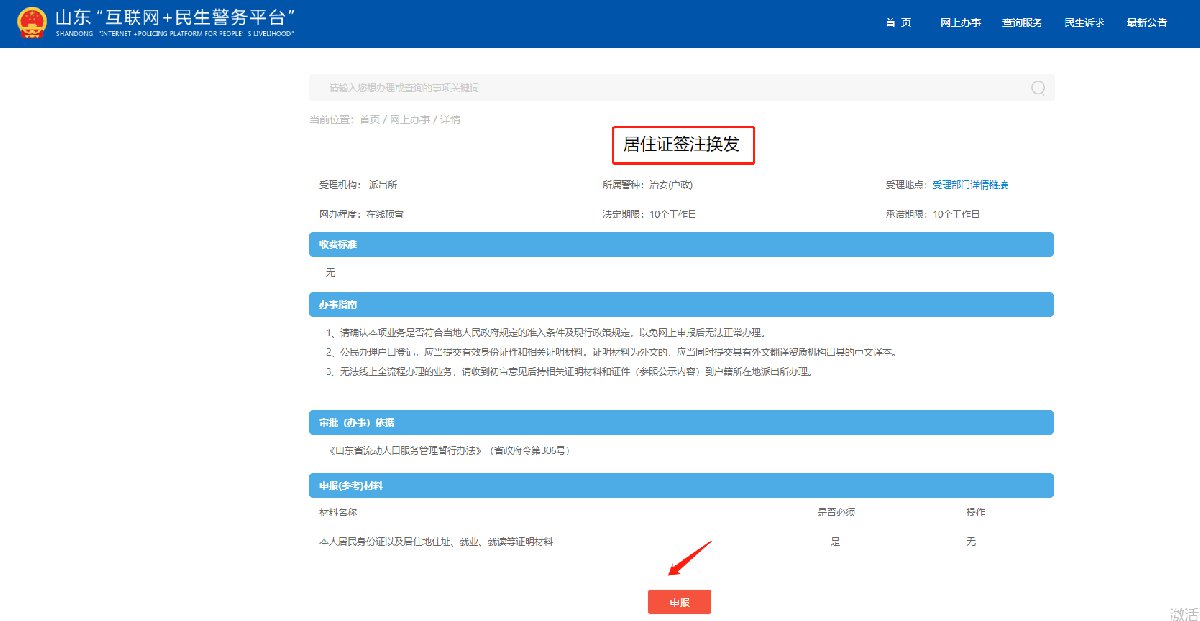Image resolution: width=1200 pixels, height=621 pixels.
Task: Click the 收费标准 section header
Action: coord(681,245)
